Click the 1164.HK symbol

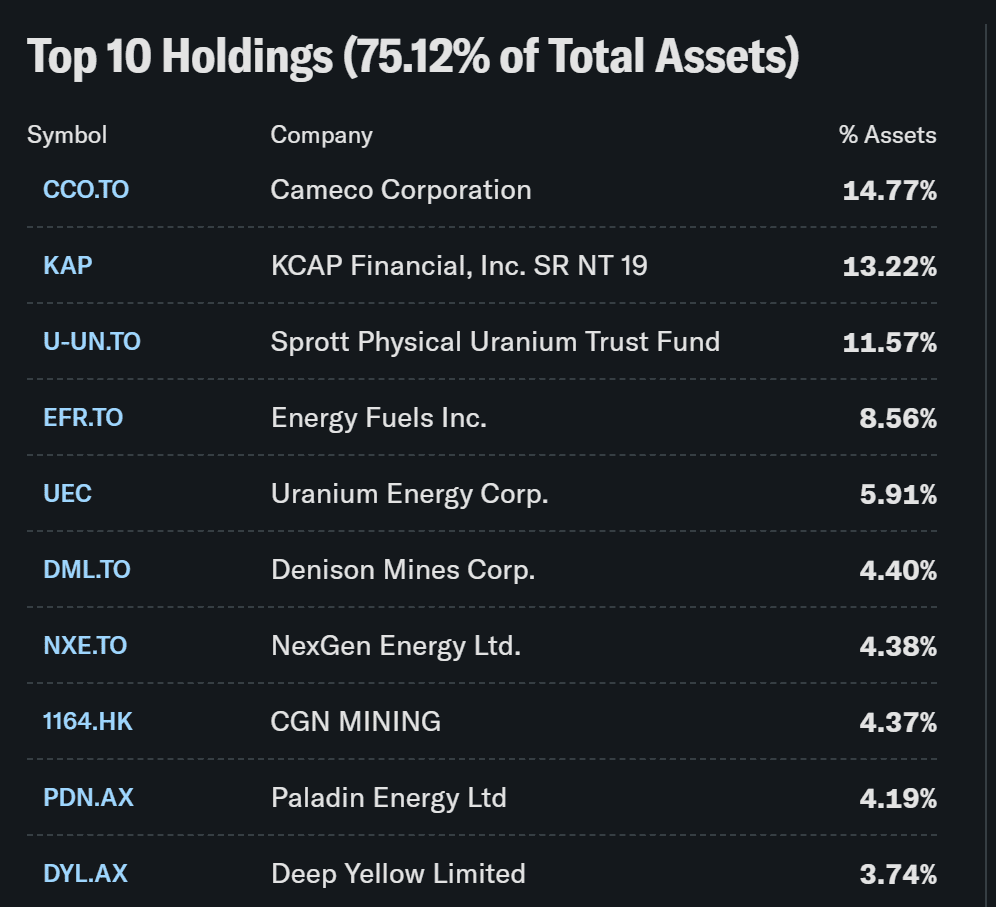point(88,722)
